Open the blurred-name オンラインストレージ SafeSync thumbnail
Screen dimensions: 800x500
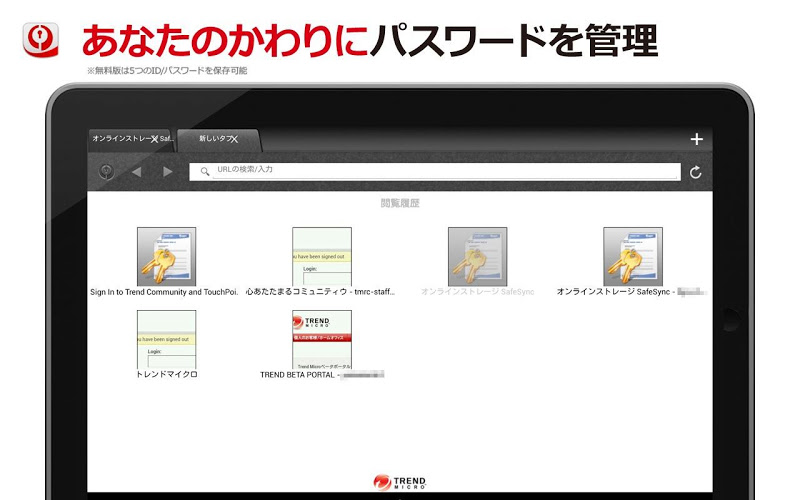click(633, 257)
